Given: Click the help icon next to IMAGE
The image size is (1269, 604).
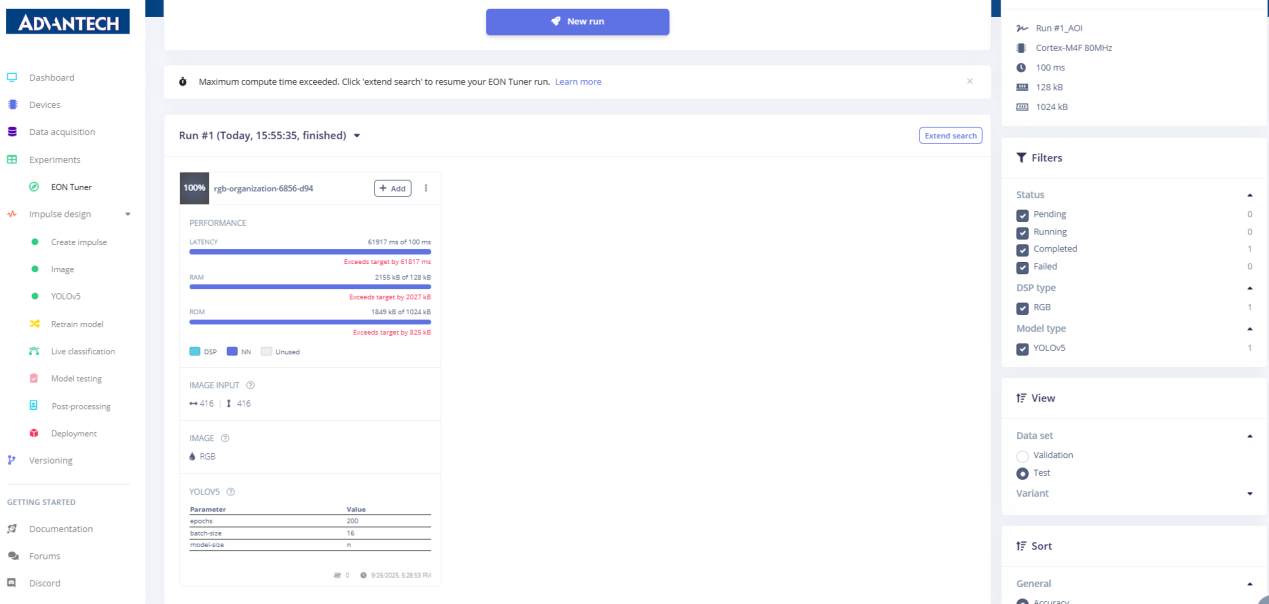Looking at the screenshot, I should click(225, 438).
